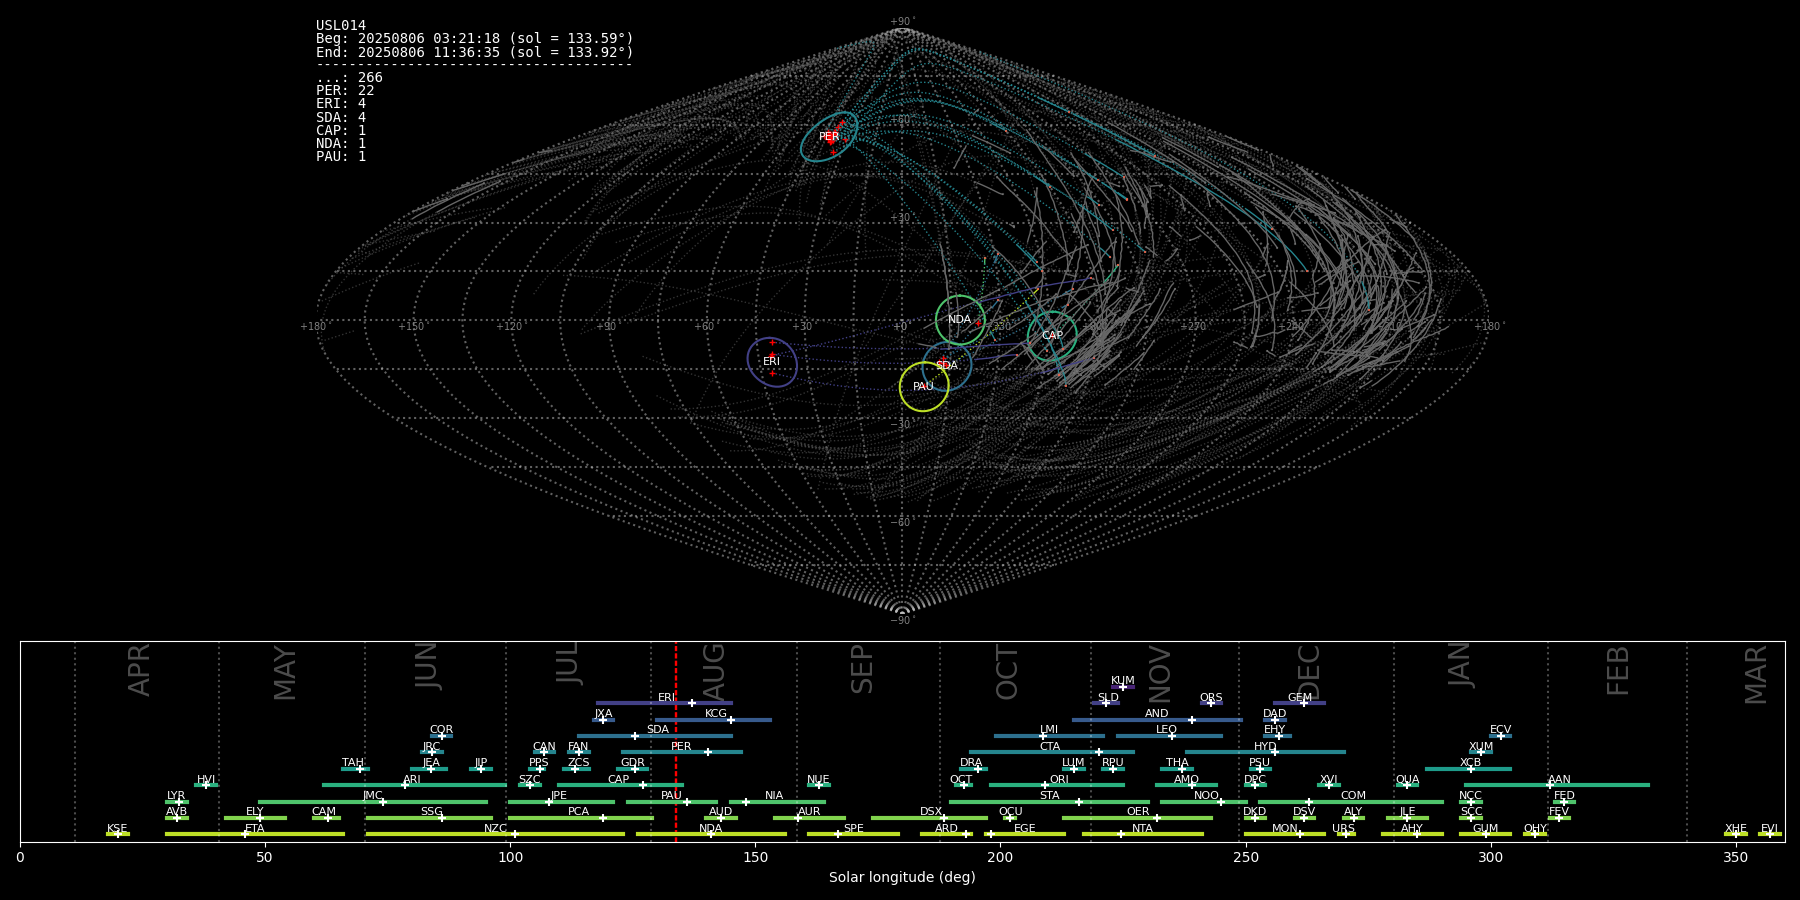The width and height of the screenshot is (1800, 900).
Task: Select the SDA radiant circle on sky map
Action: click(947, 366)
